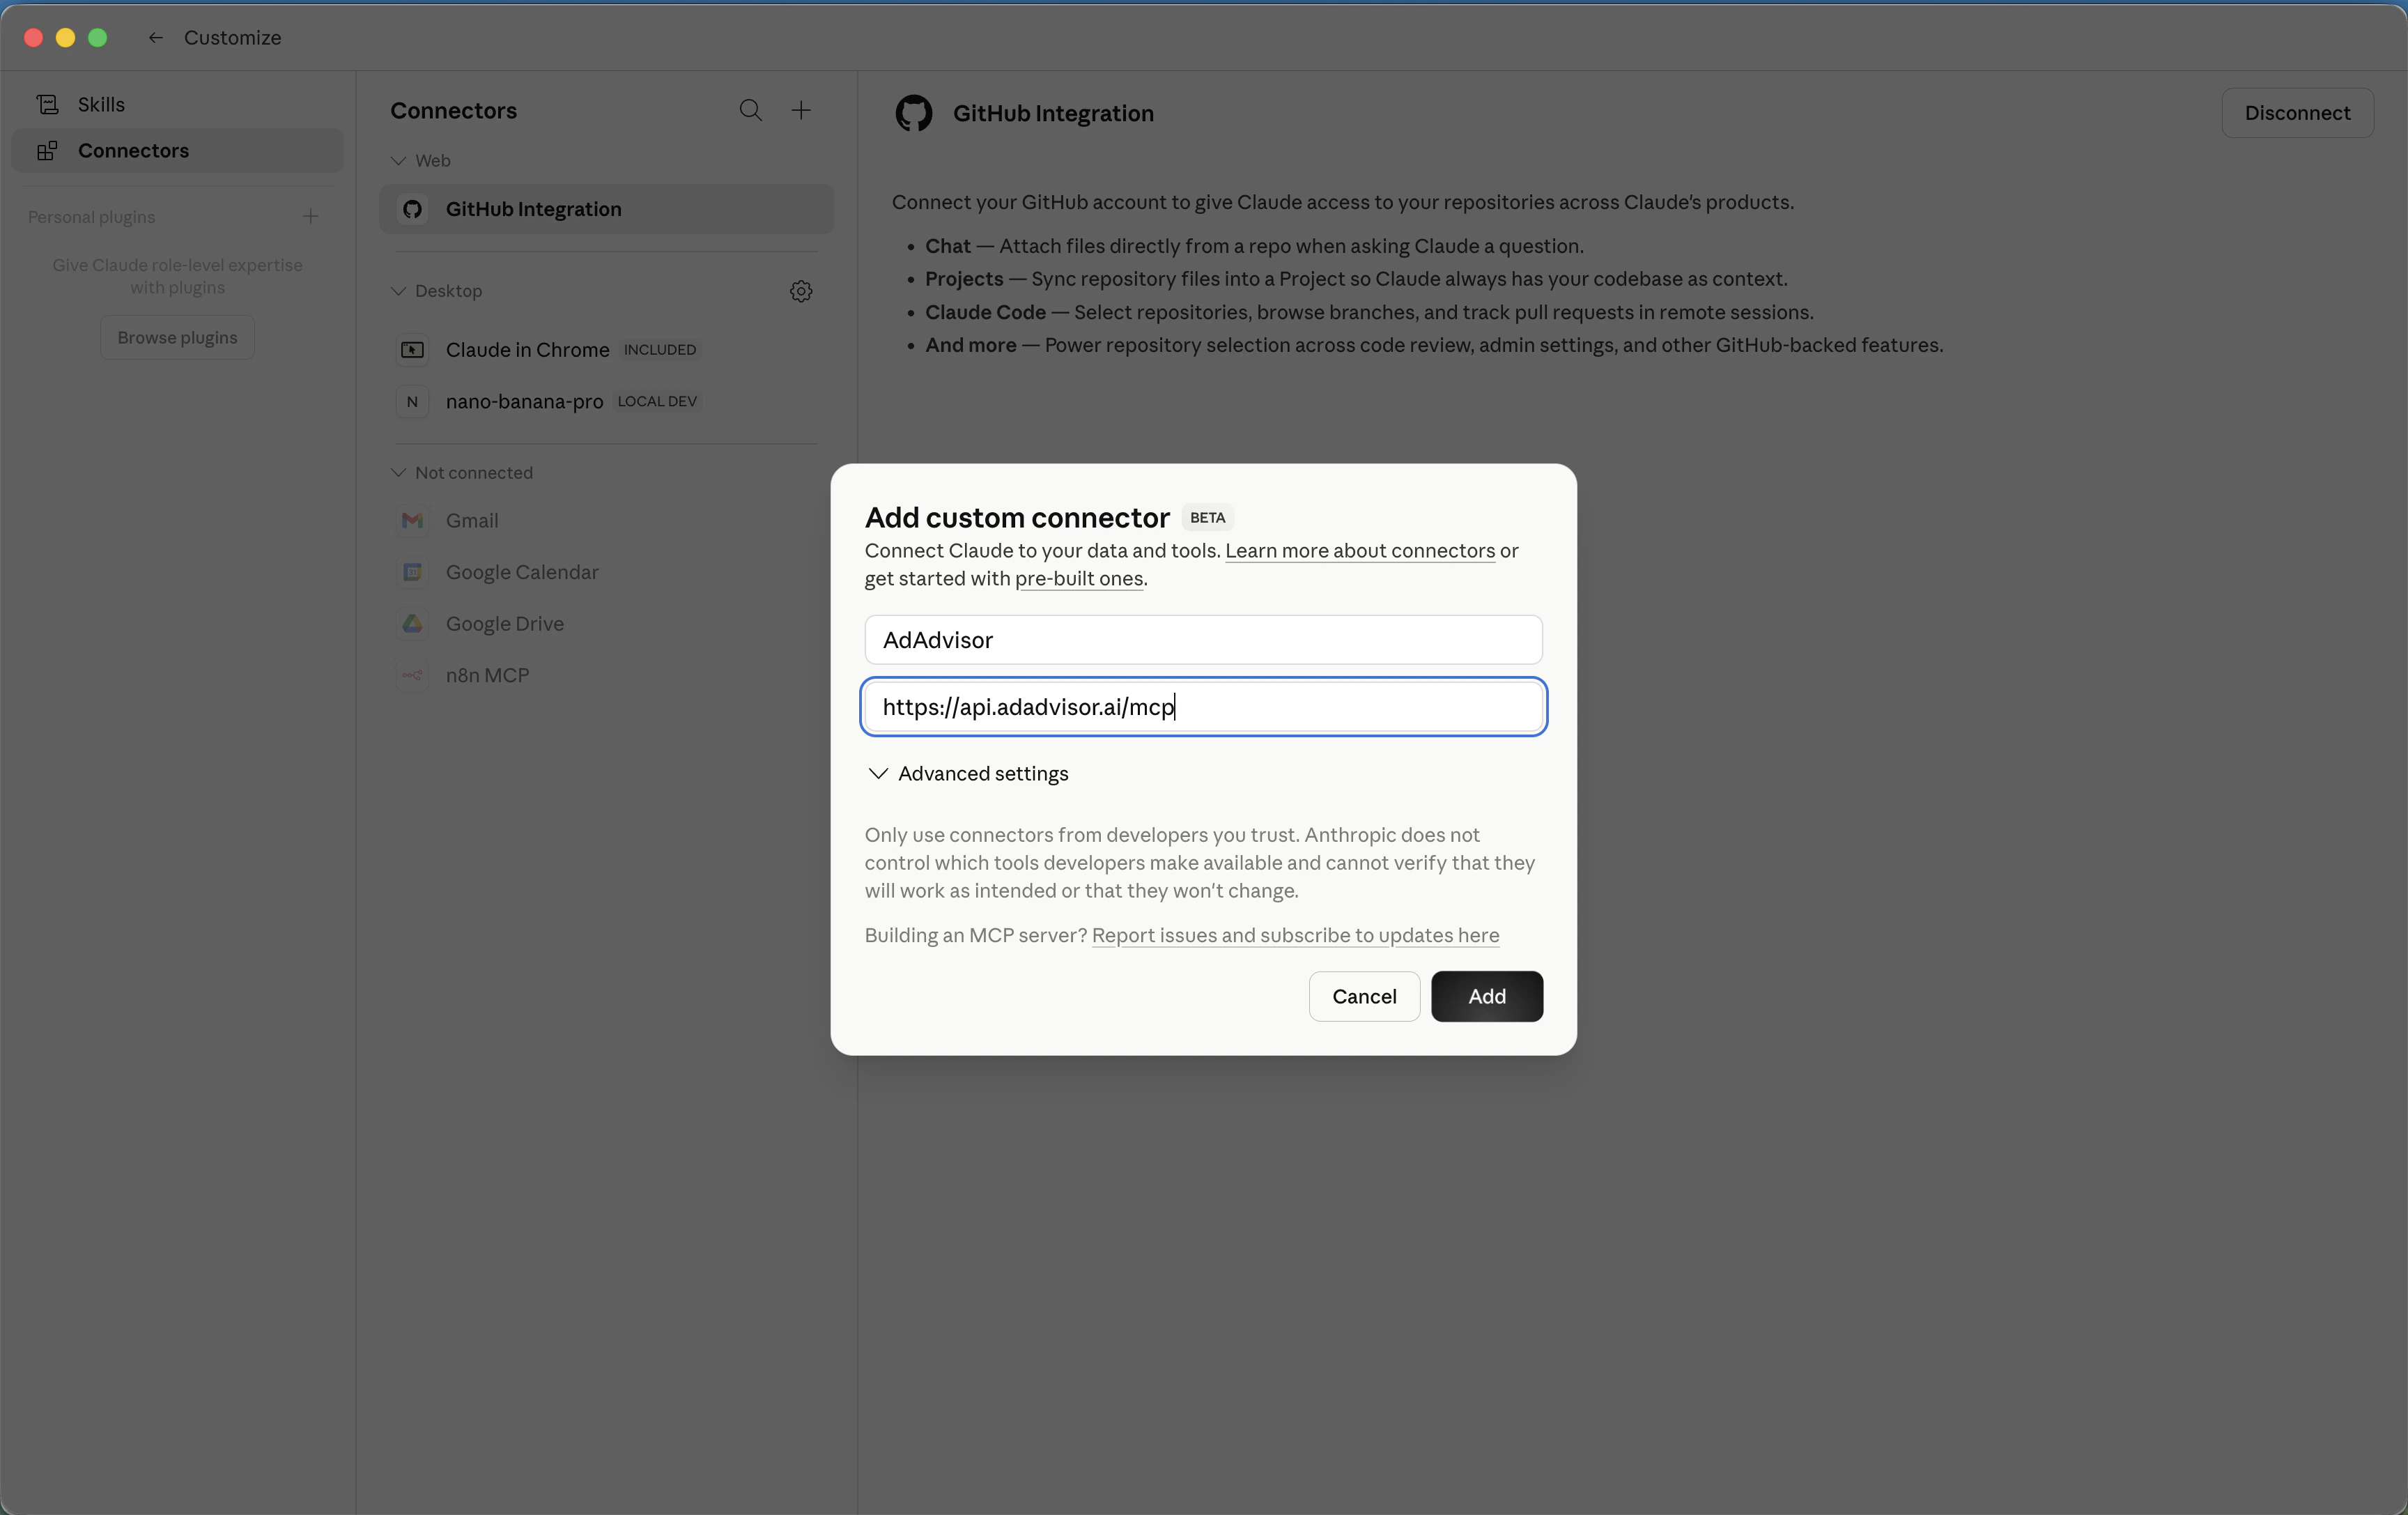2408x1515 pixels.
Task: Select Claude in Chrome connector
Action: (x=606, y=349)
